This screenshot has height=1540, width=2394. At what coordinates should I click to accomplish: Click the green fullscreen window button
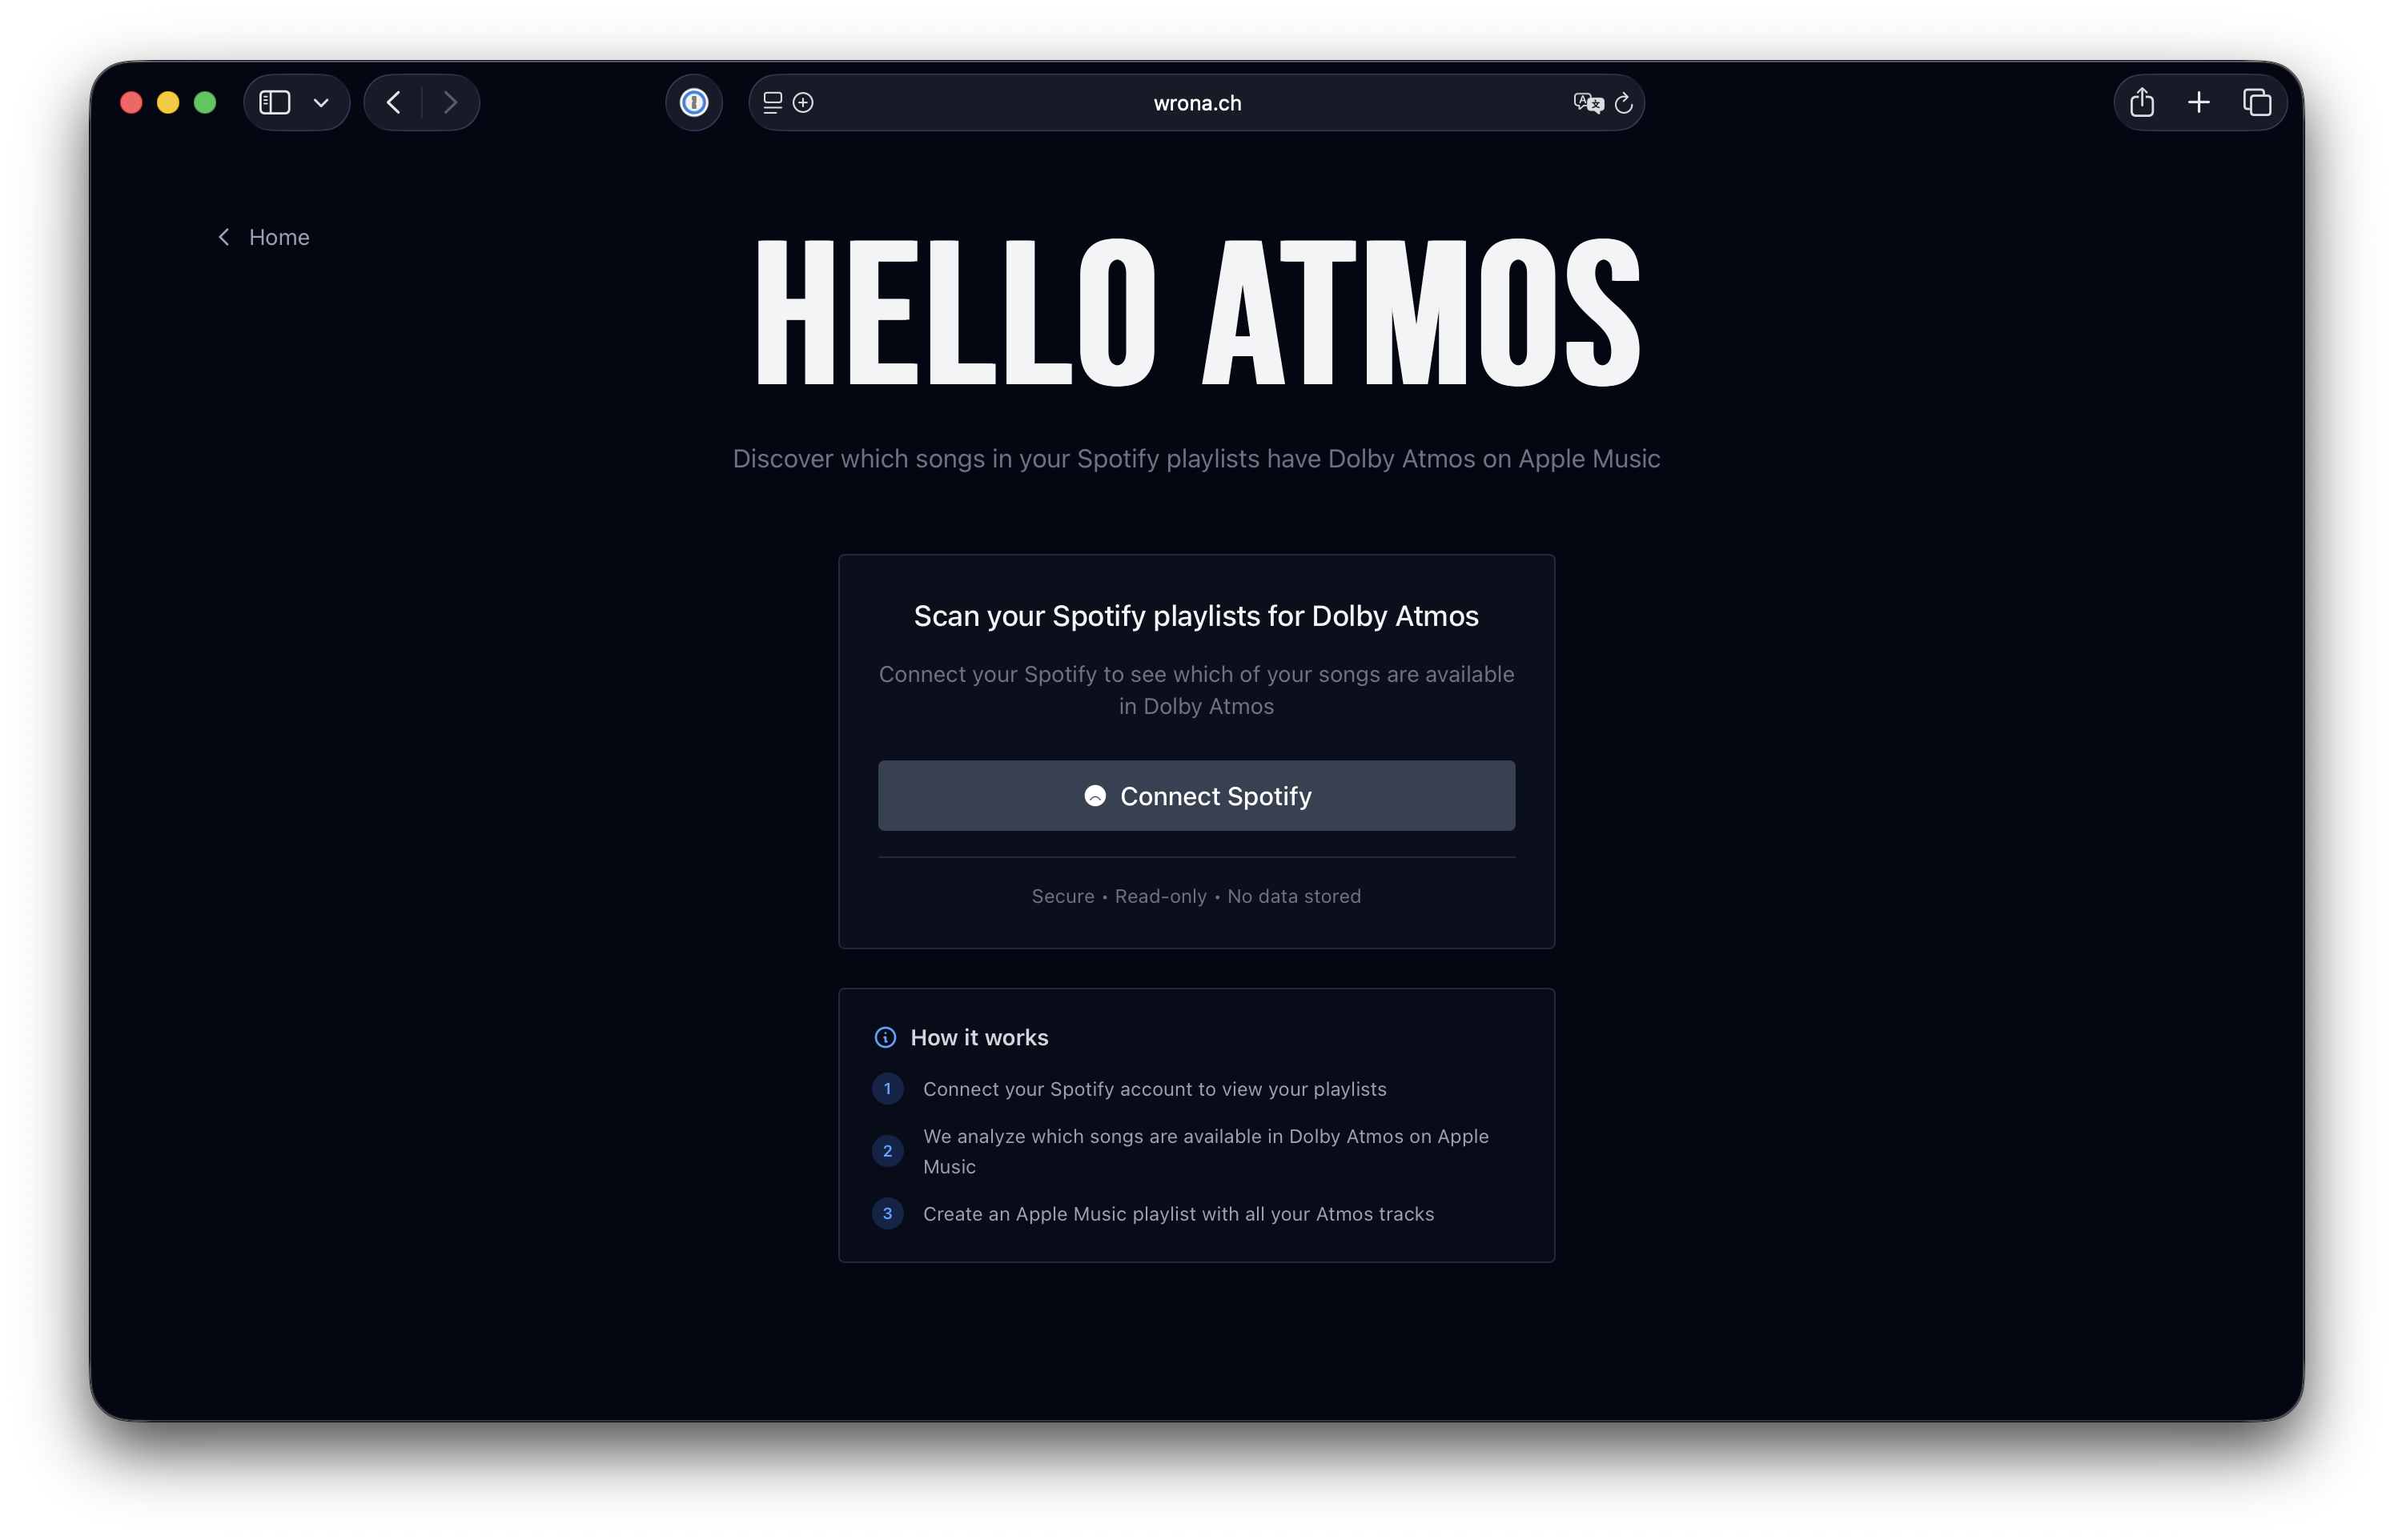click(x=205, y=102)
